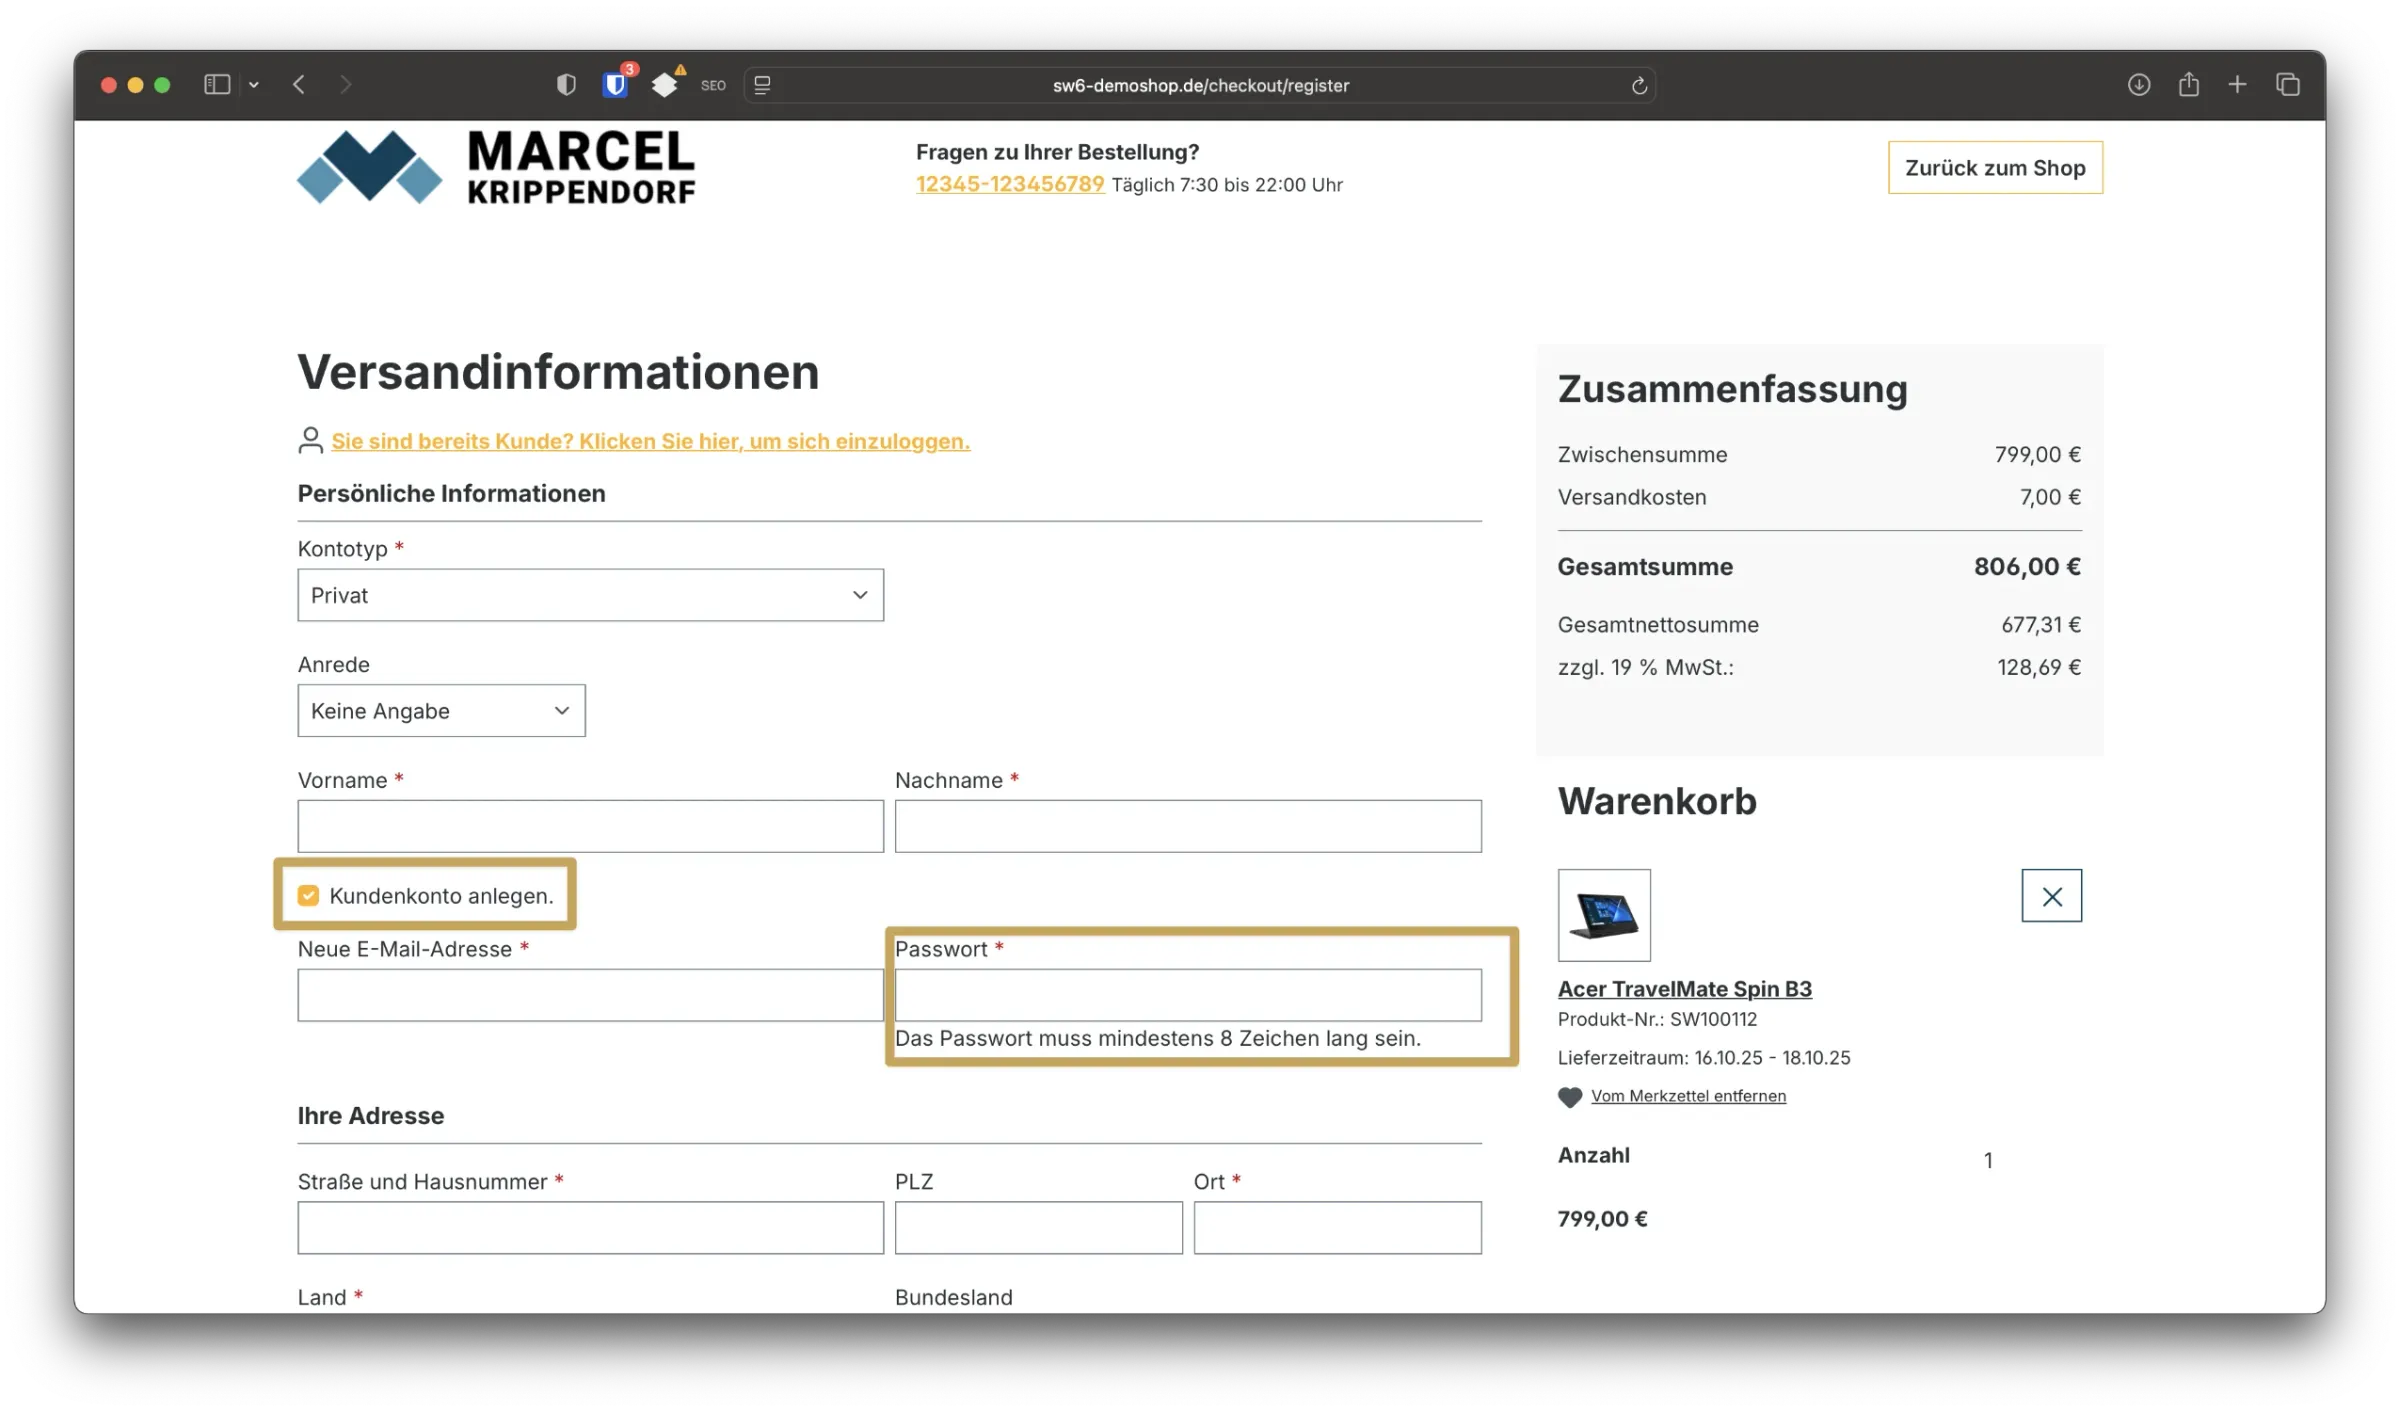Open the downloads icon in toolbar

point(2138,85)
